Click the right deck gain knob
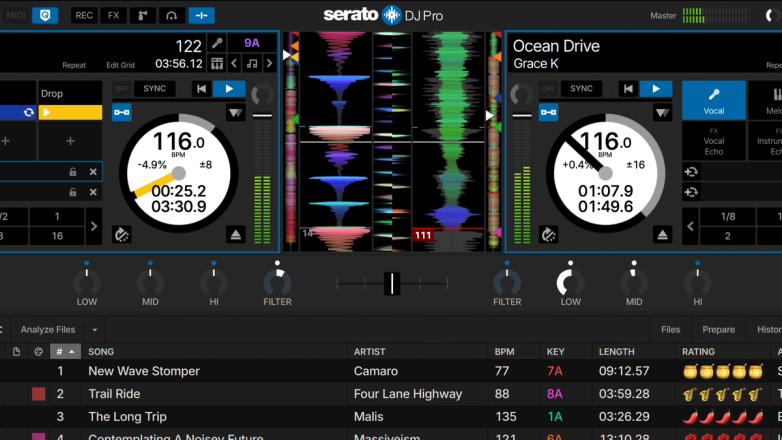The image size is (782, 440). (521, 94)
